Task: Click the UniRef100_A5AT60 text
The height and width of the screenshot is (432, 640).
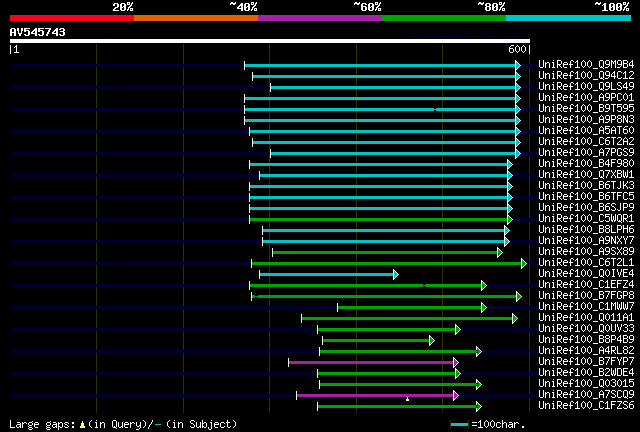Action: tap(586, 130)
